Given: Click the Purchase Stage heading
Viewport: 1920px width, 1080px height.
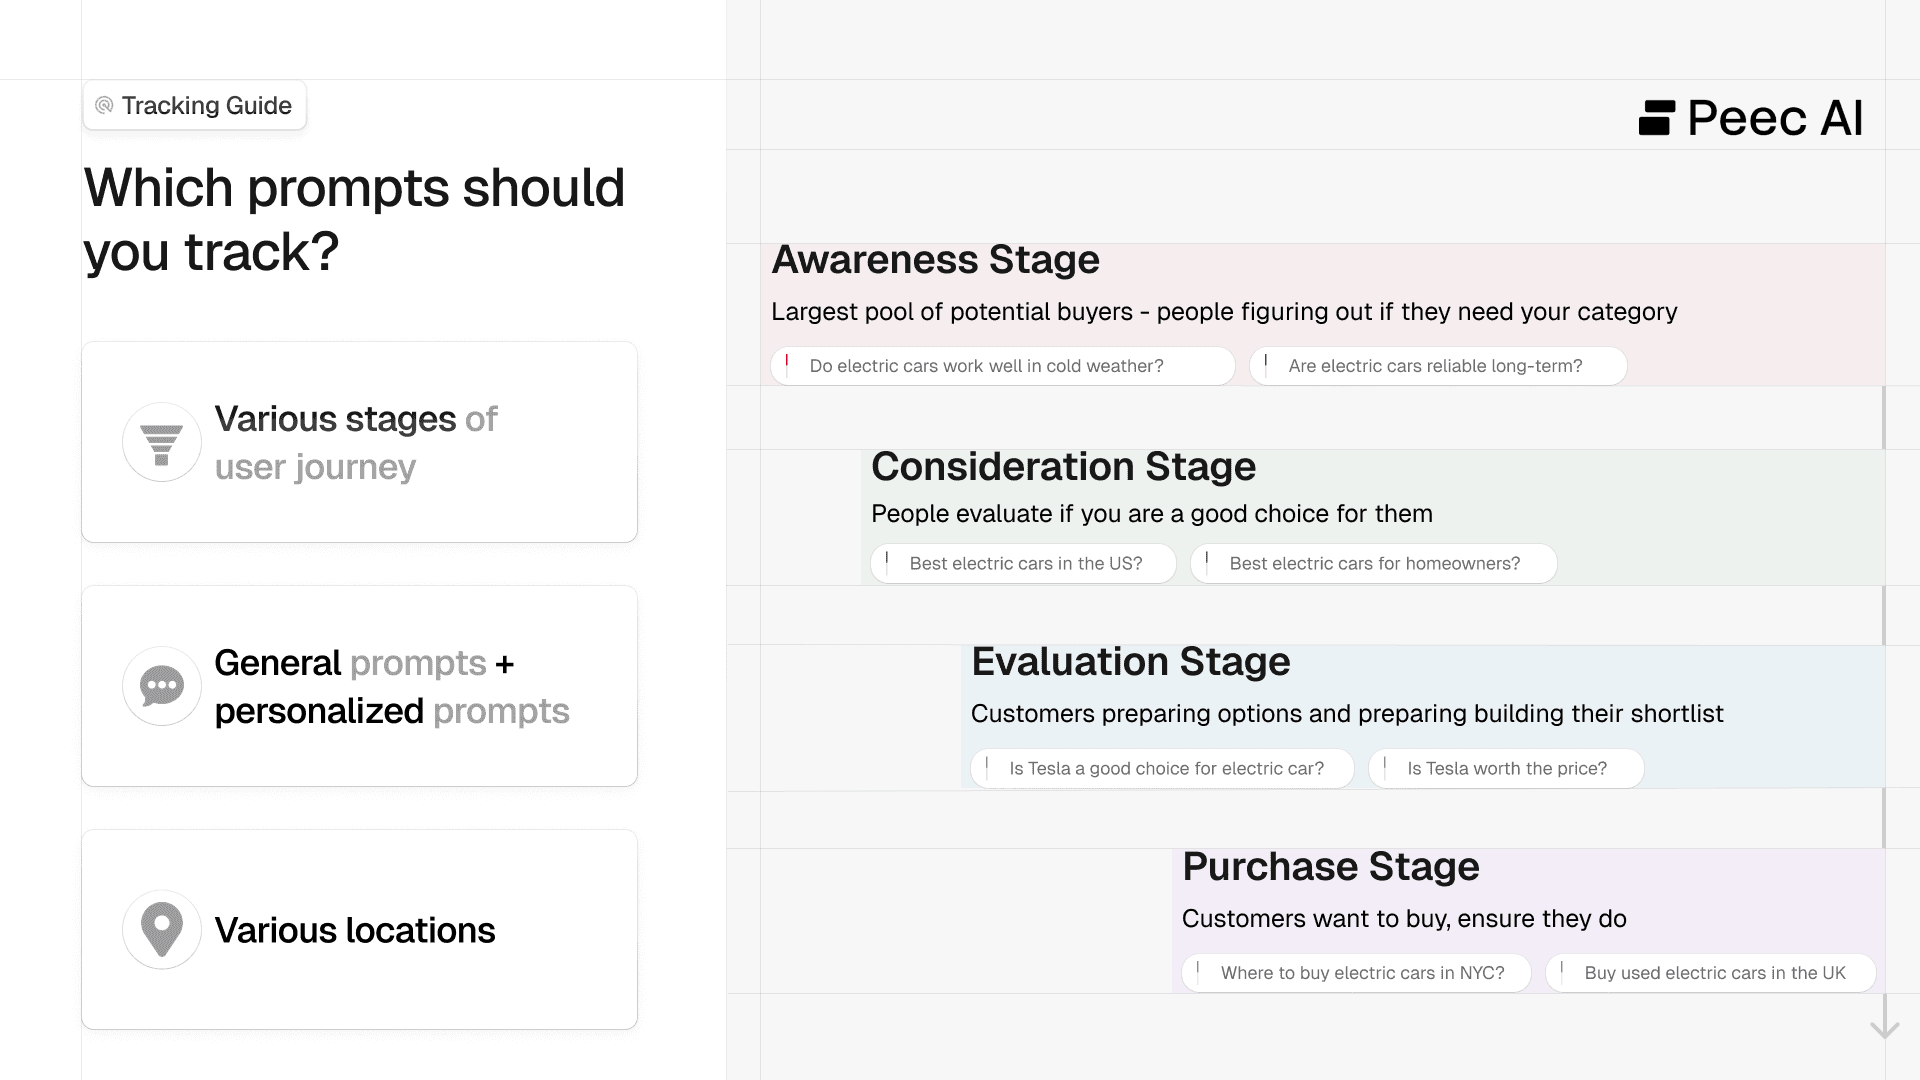Looking at the screenshot, I should click(1330, 867).
